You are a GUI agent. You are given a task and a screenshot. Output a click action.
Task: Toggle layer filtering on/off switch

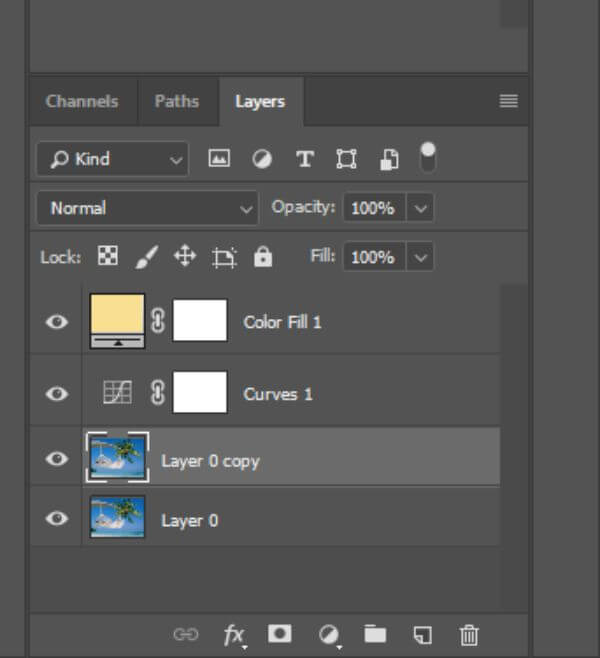428,157
